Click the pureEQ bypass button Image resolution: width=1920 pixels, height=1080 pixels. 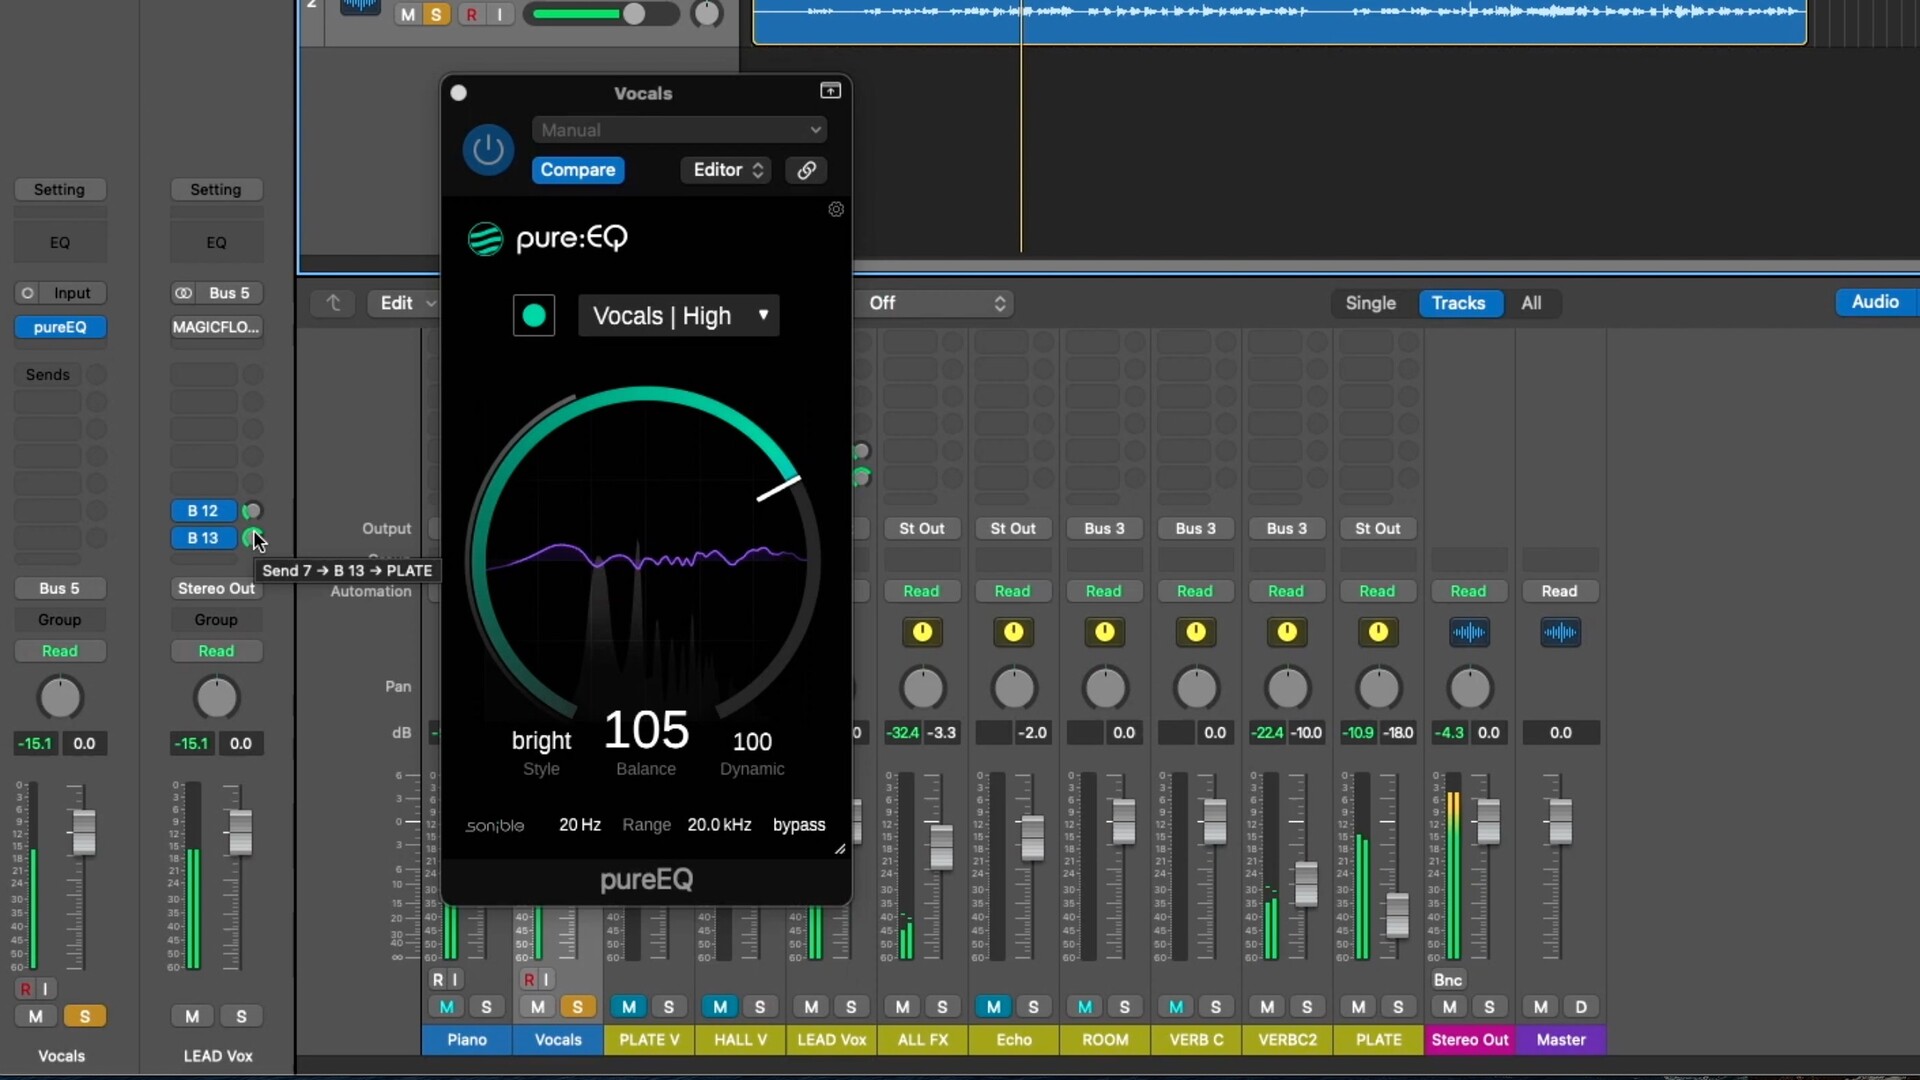click(x=799, y=825)
